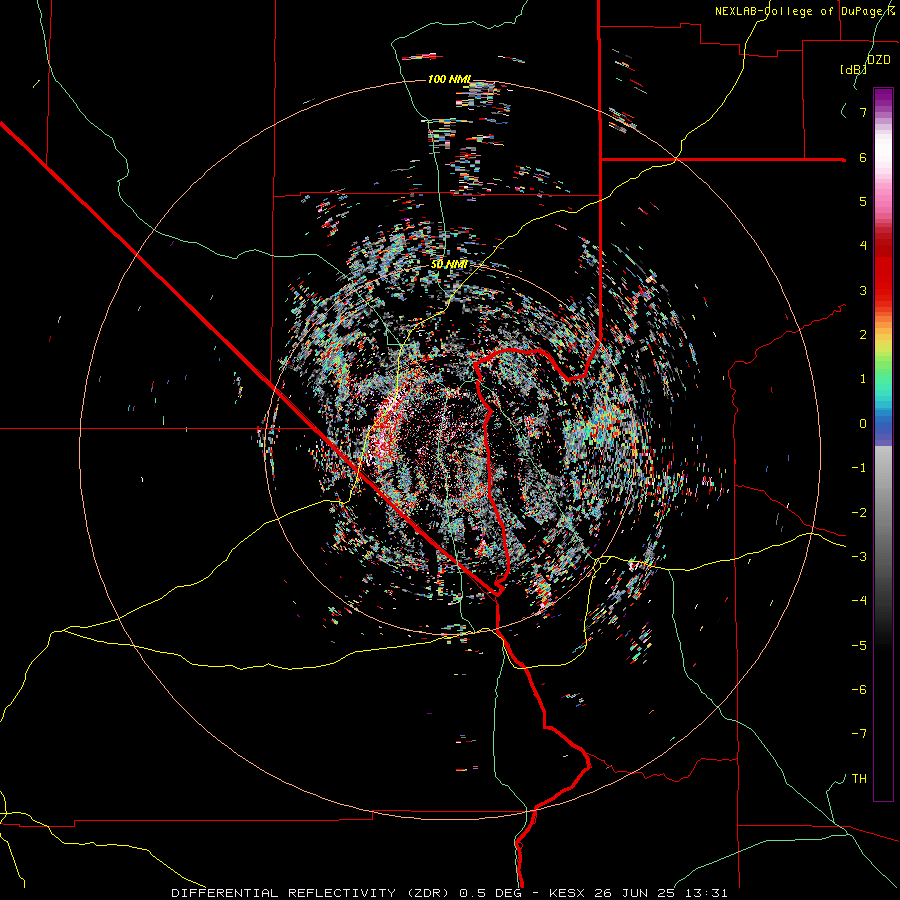Click the [dB] units label
900x900 pixels.
854,69
